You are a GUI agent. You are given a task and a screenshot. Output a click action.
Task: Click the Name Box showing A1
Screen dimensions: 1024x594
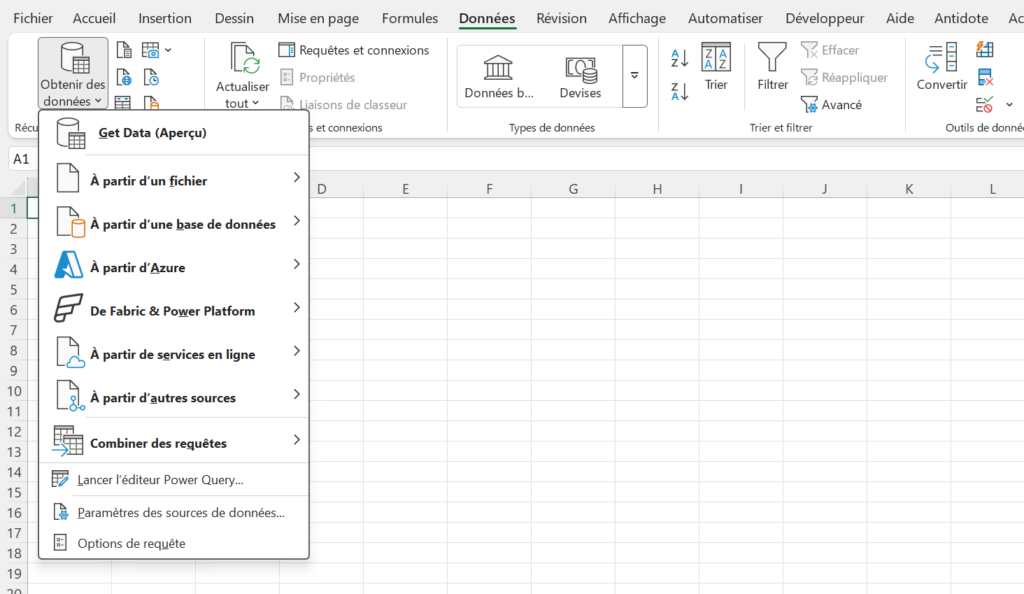[22, 159]
